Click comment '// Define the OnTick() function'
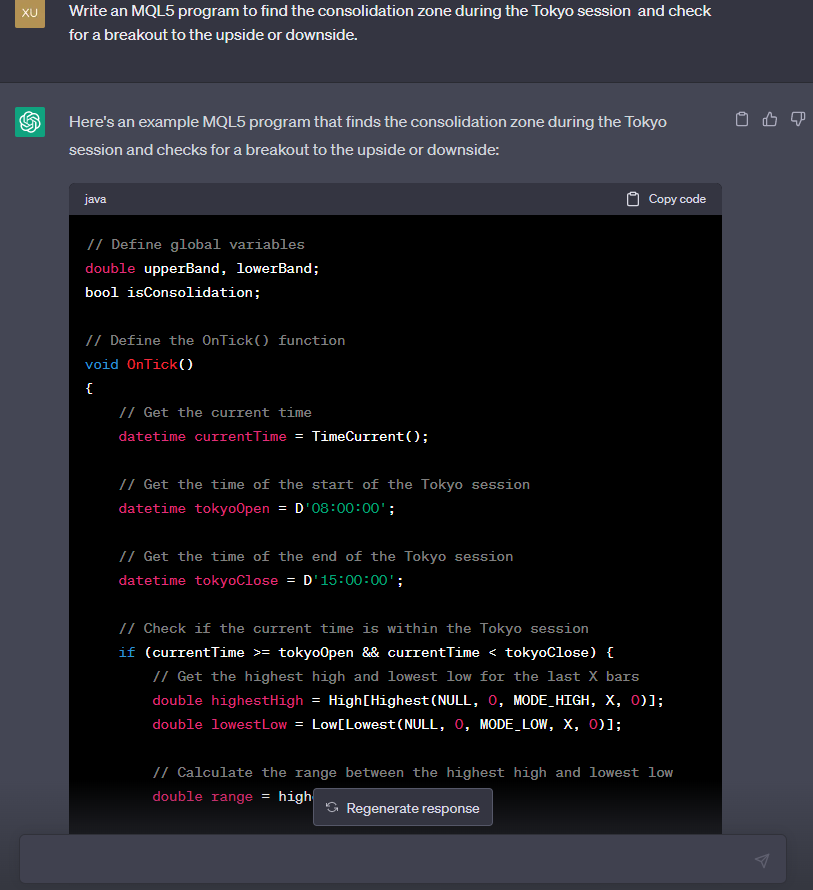813x890 pixels. tap(215, 341)
